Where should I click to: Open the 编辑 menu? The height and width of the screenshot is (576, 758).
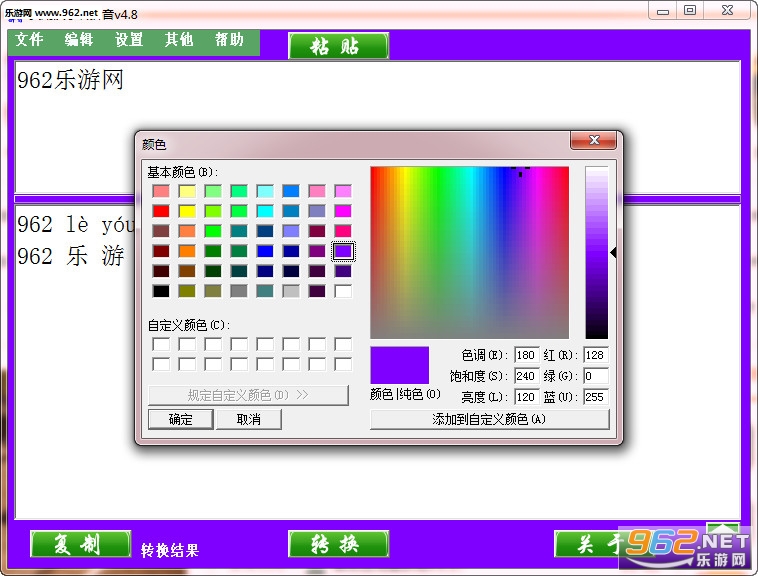coord(79,40)
